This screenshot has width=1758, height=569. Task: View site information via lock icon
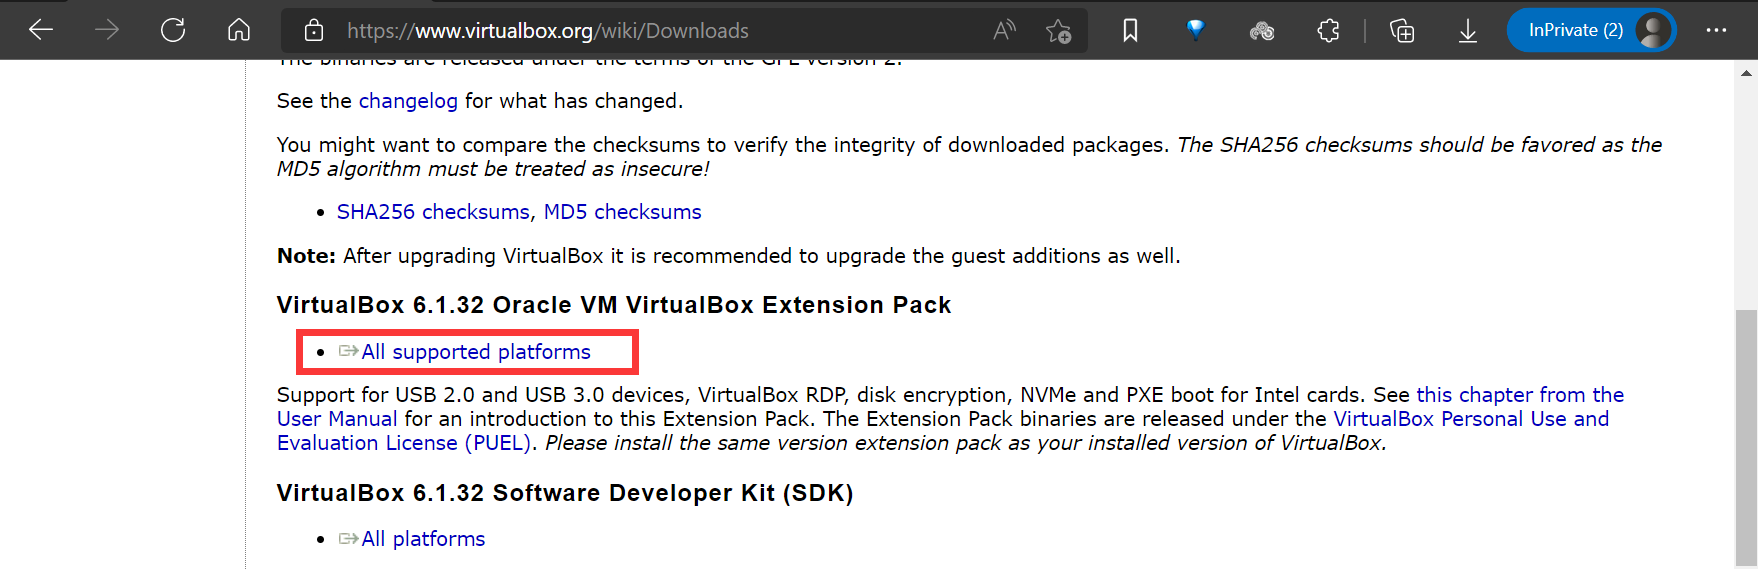click(x=314, y=31)
